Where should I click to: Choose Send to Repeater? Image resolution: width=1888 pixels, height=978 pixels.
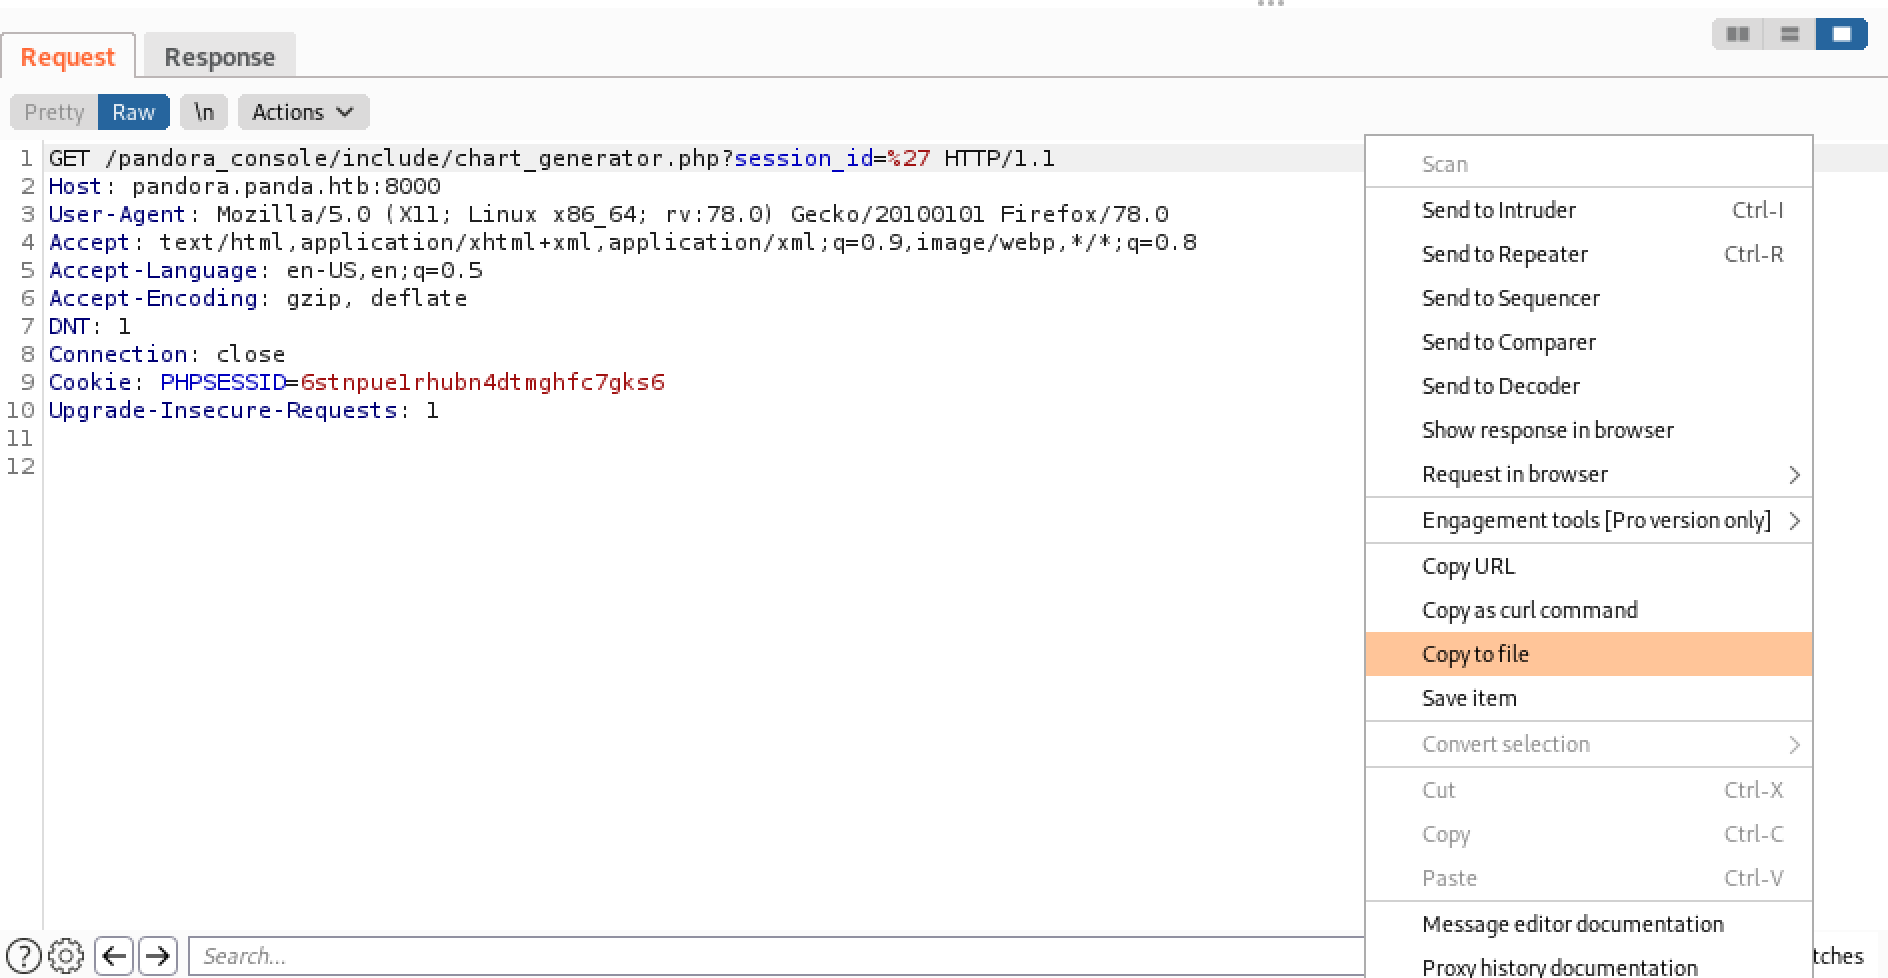[1589, 254]
